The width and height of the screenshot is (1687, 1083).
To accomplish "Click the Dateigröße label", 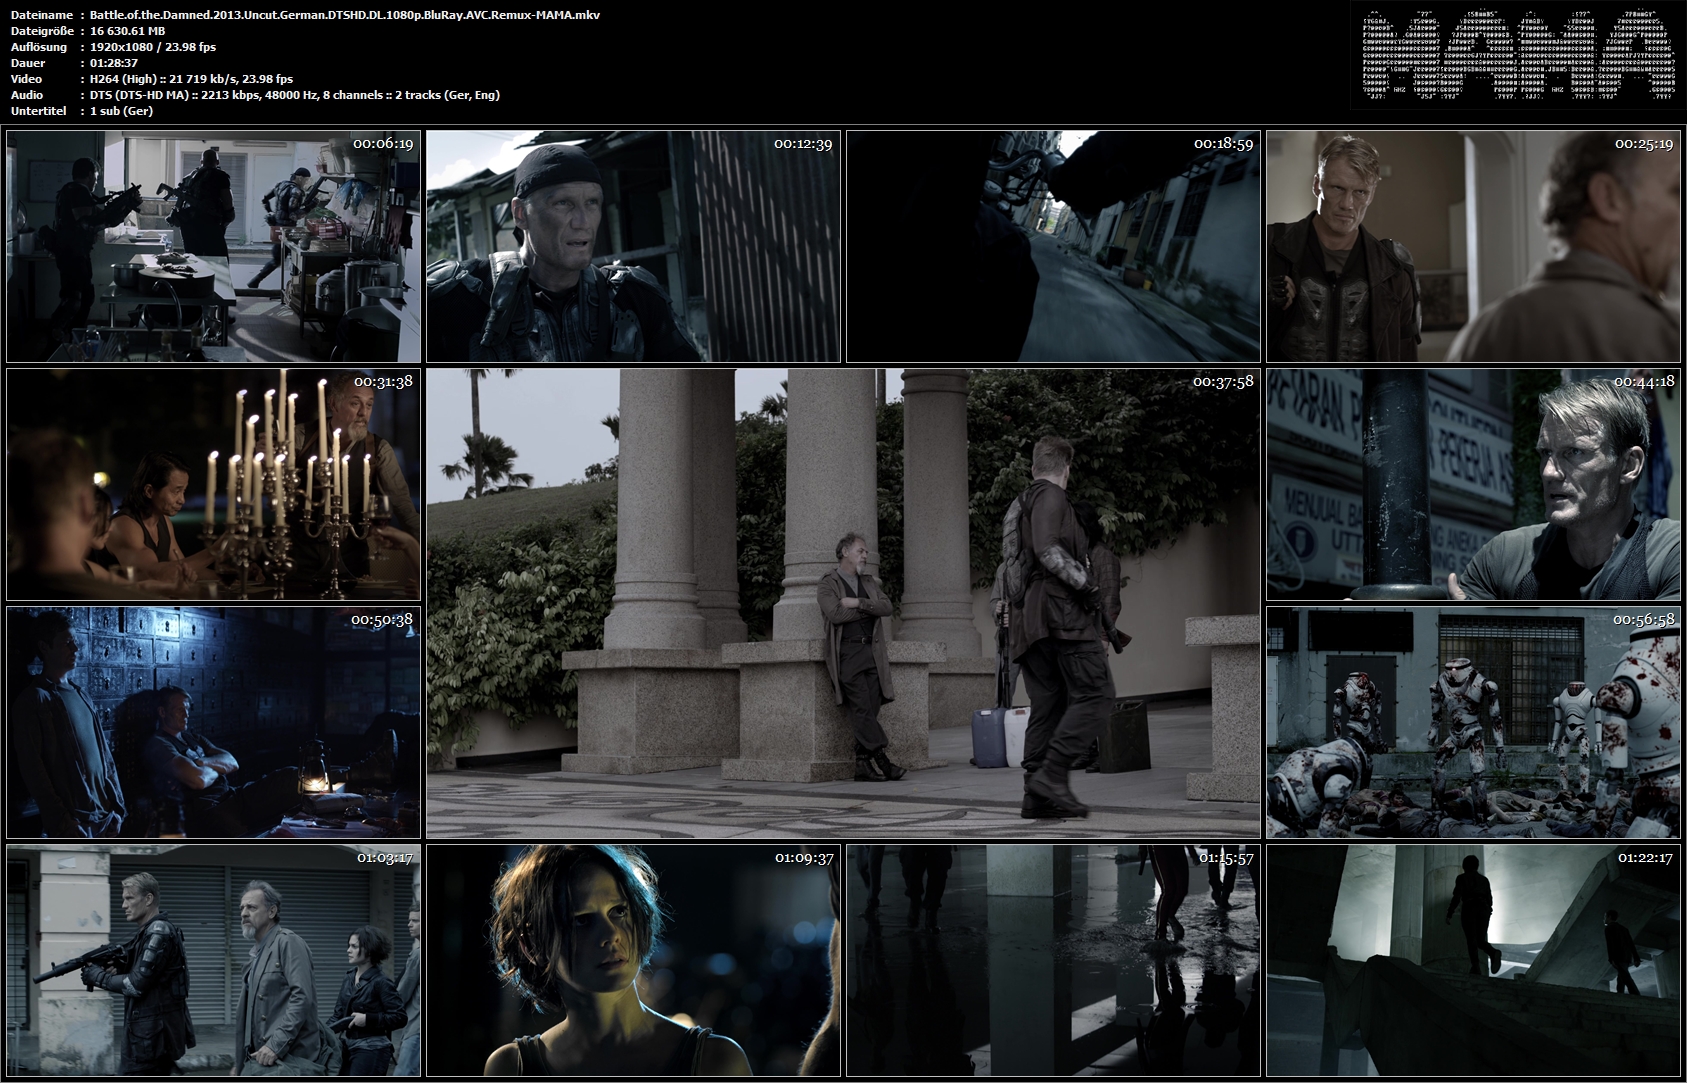I will (x=42, y=31).
